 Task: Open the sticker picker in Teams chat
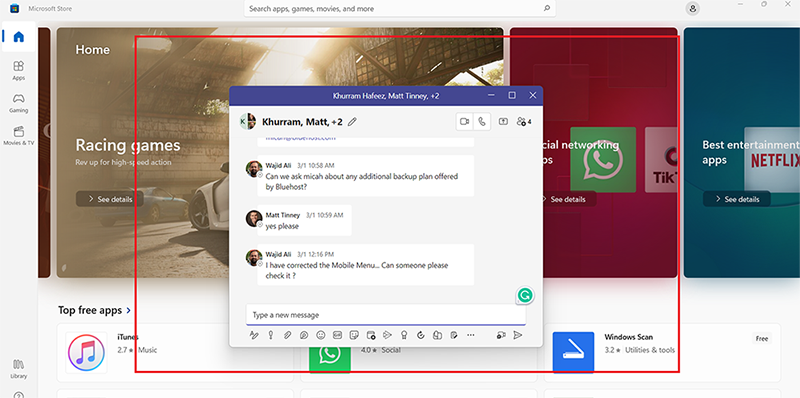pos(354,335)
